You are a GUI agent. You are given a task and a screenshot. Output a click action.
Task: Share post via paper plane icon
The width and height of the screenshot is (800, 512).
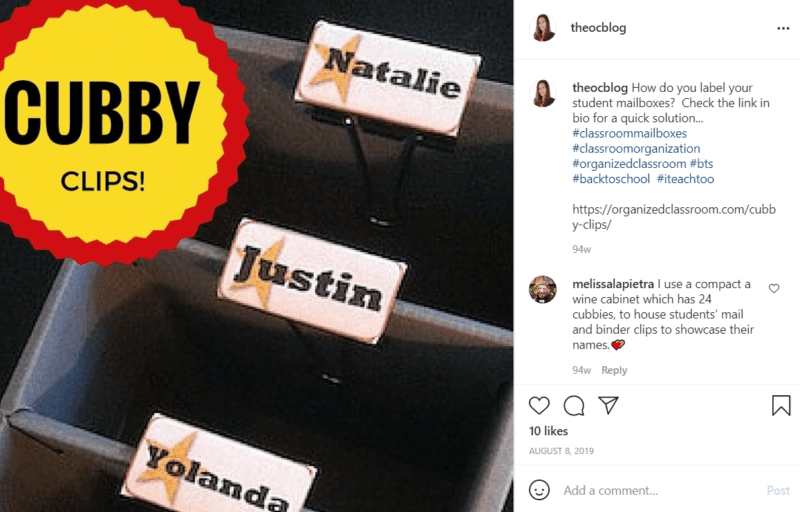click(608, 405)
